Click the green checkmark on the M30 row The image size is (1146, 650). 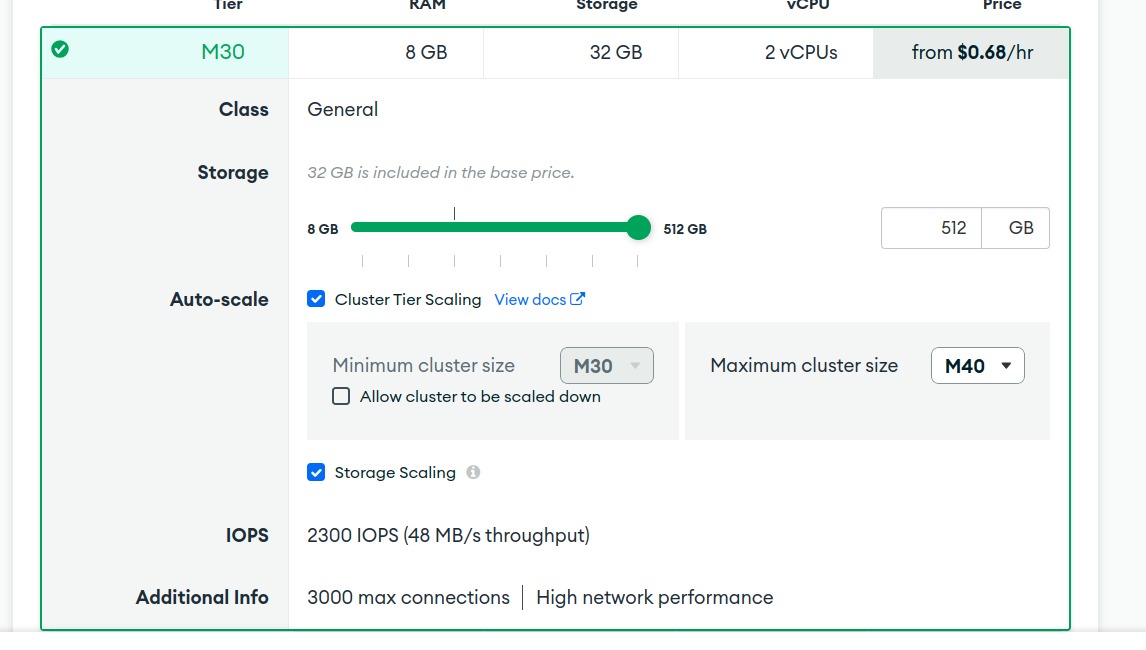(59, 49)
